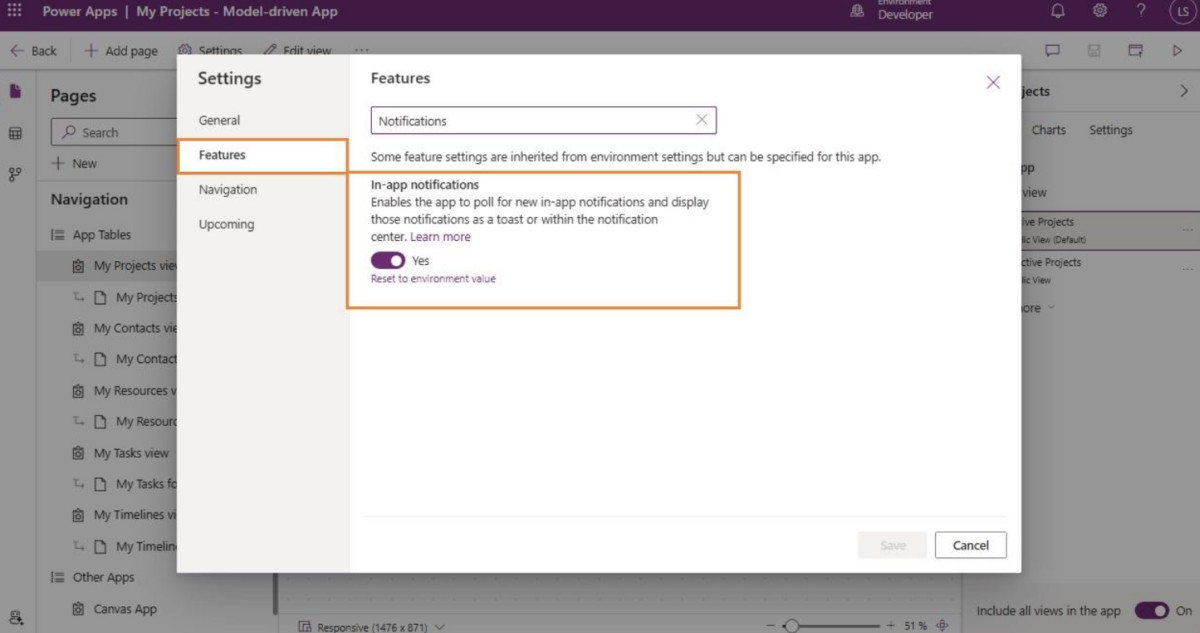Click the zoom out minus button
1200x633 pixels.
772,626
